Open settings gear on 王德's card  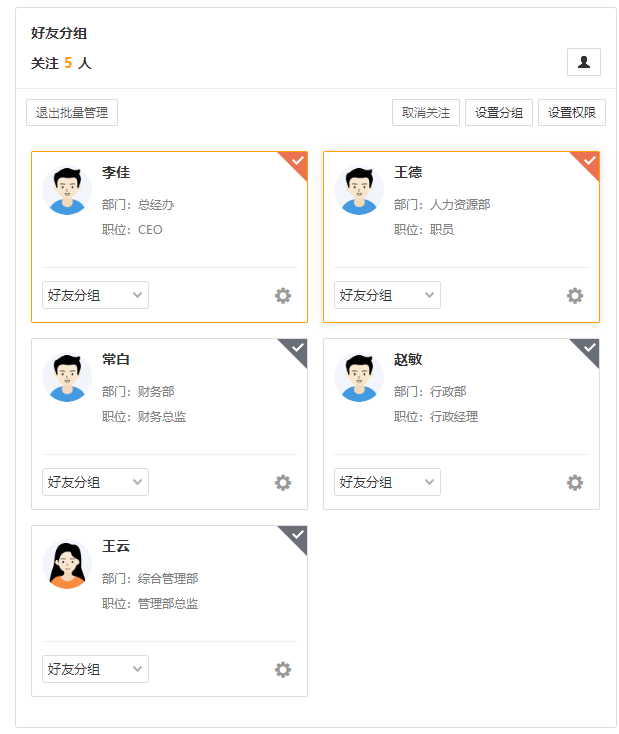pos(575,296)
